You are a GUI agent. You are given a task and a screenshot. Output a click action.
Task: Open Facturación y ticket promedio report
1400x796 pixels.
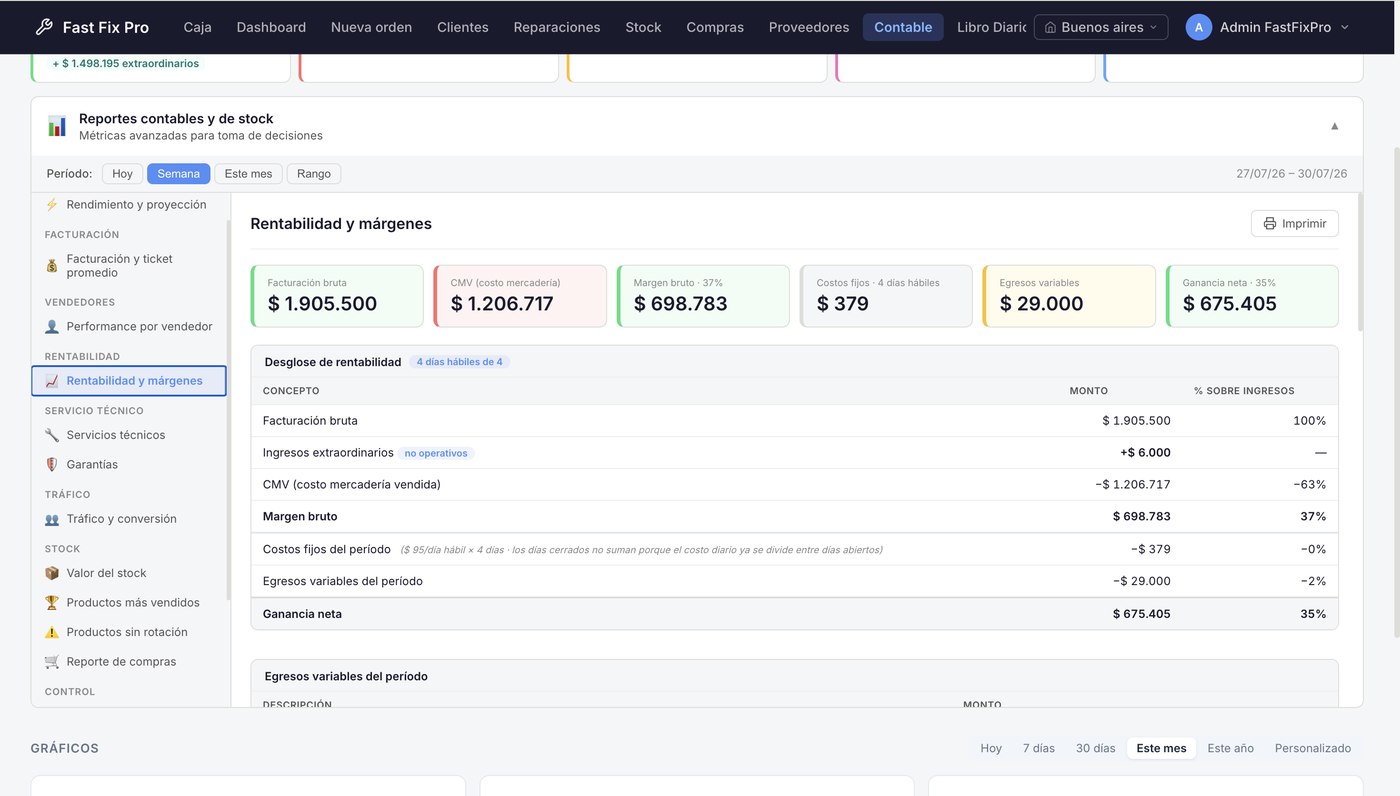[x=129, y=266]
